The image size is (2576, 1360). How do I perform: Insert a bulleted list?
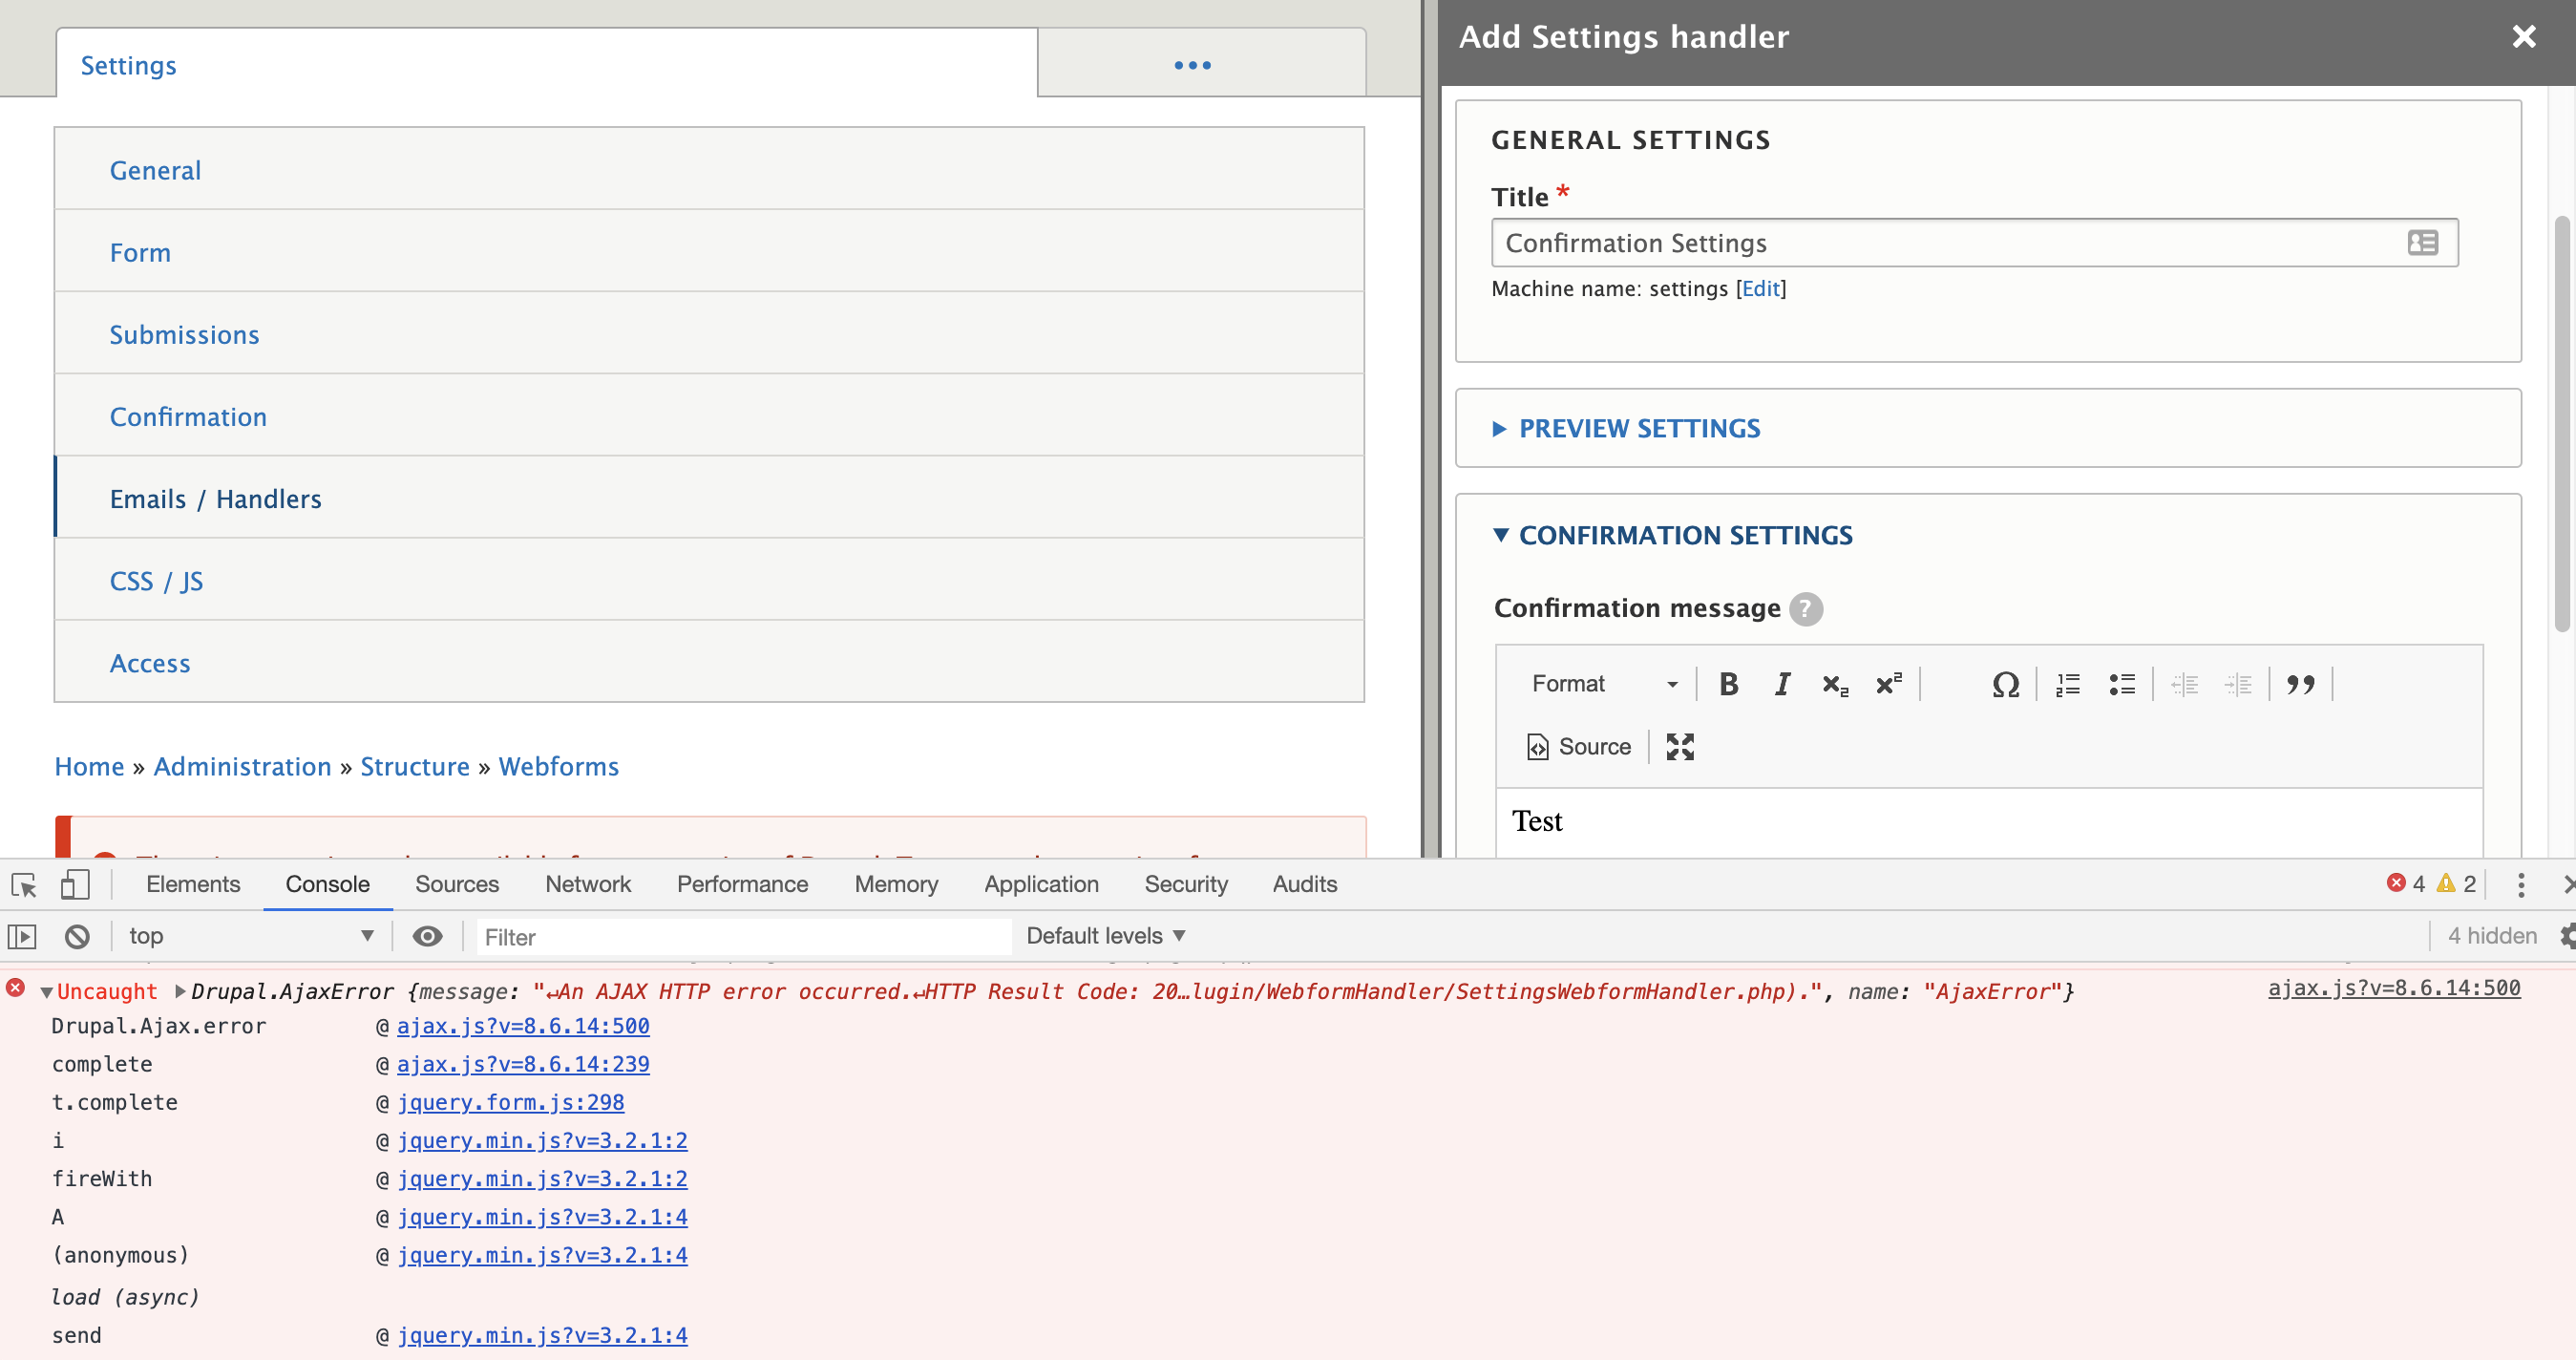2121,684
